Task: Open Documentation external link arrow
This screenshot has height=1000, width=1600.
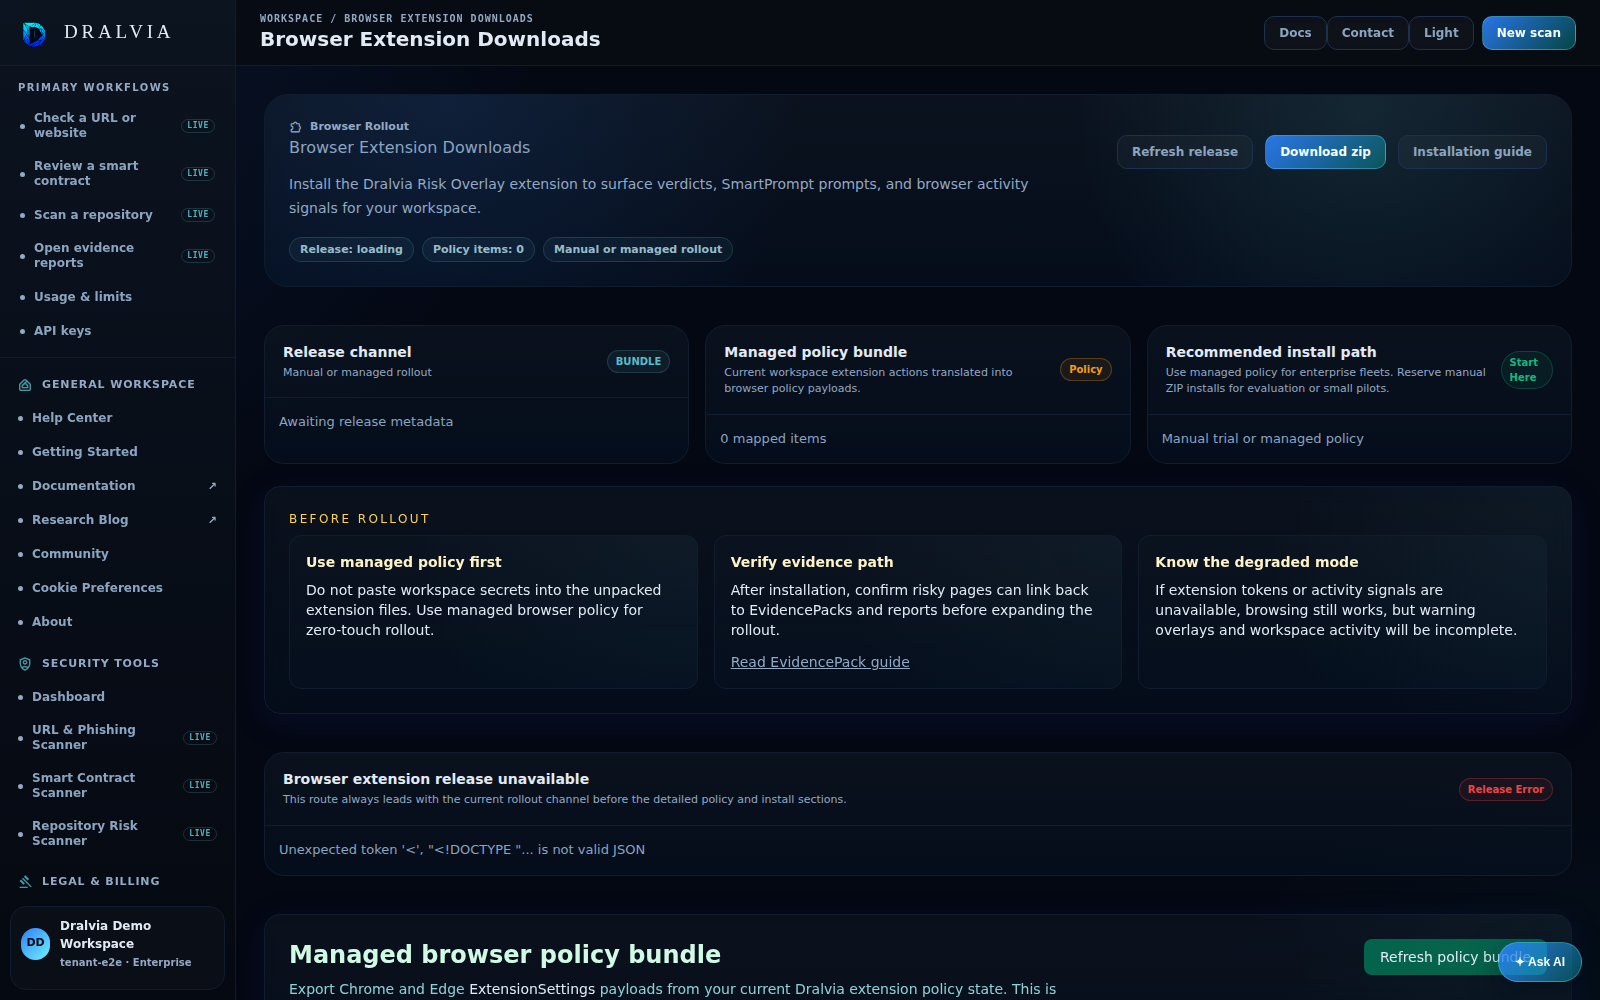Action: 212,486
